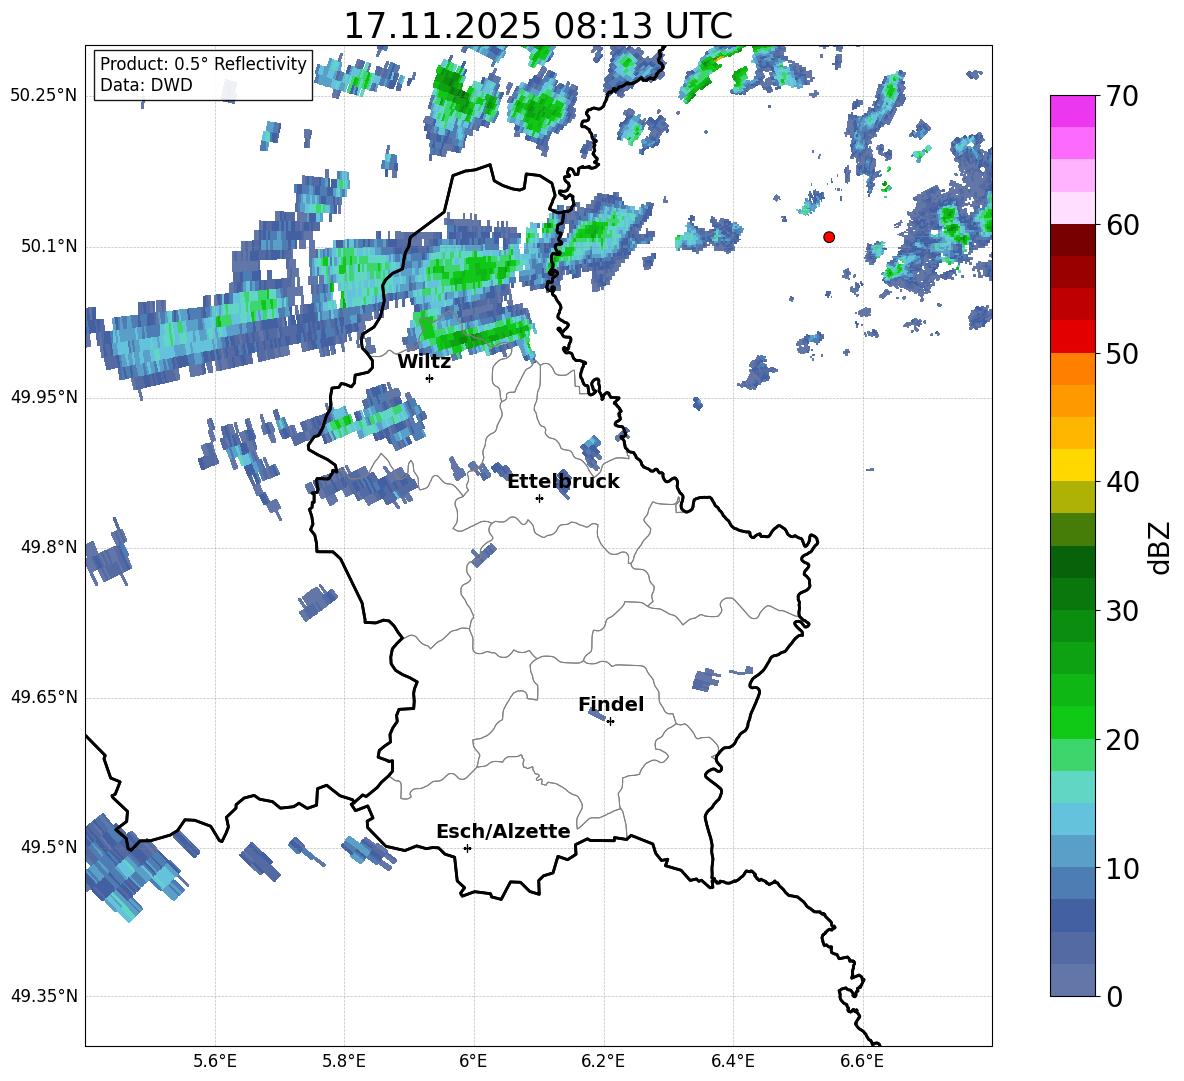Click the 70 colorbar tick value
1184x1081 pixels.
click(1122, 97)
